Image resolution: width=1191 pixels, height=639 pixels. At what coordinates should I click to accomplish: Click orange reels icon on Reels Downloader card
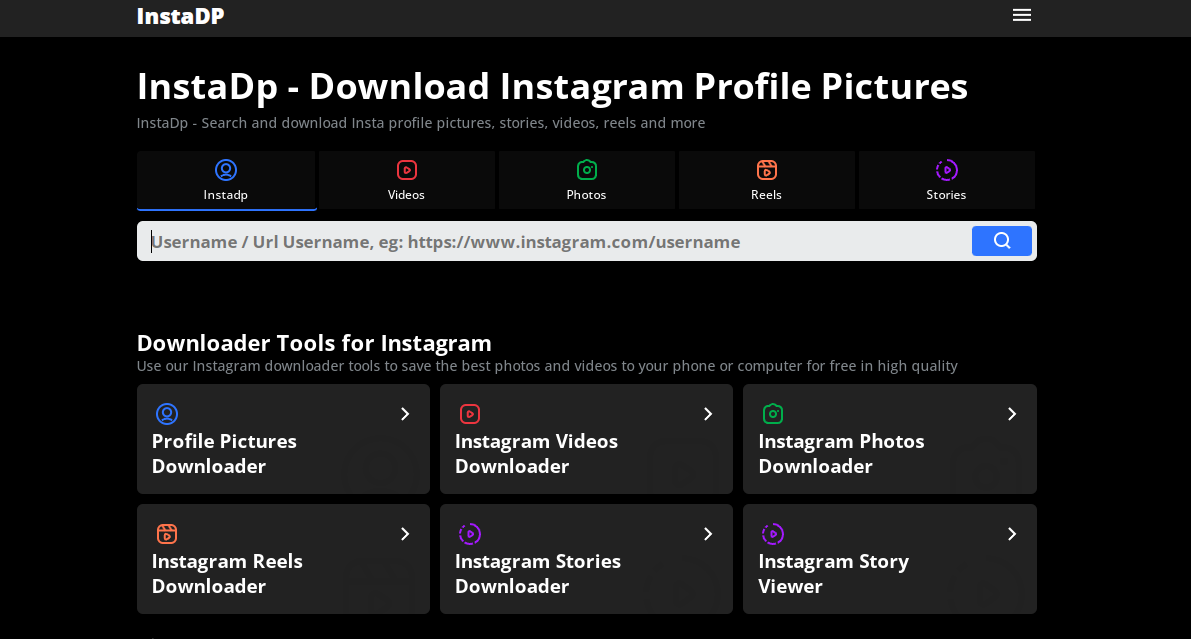coord(167,533)
